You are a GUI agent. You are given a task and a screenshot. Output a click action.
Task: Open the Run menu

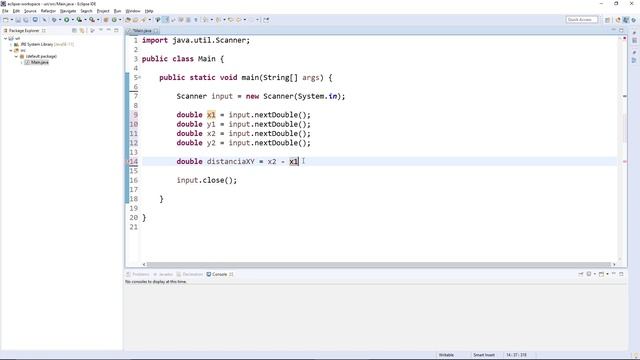coord(118,11)
